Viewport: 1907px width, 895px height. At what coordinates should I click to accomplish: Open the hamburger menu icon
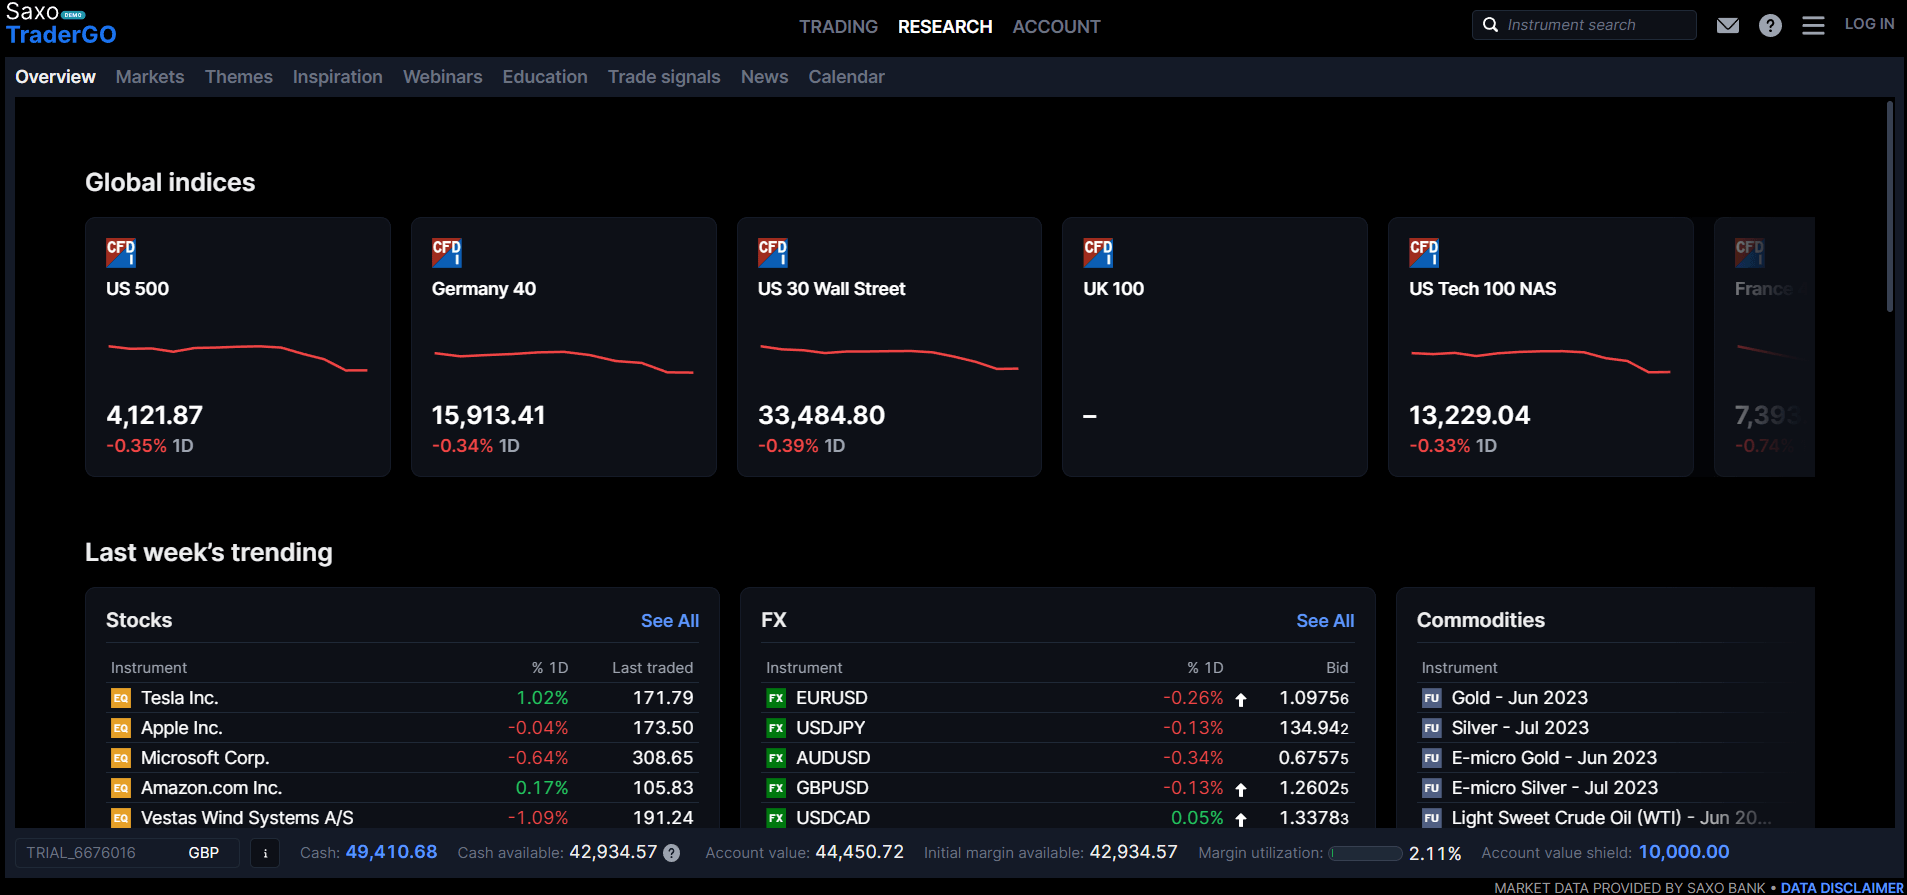(x=1813, y=25)
